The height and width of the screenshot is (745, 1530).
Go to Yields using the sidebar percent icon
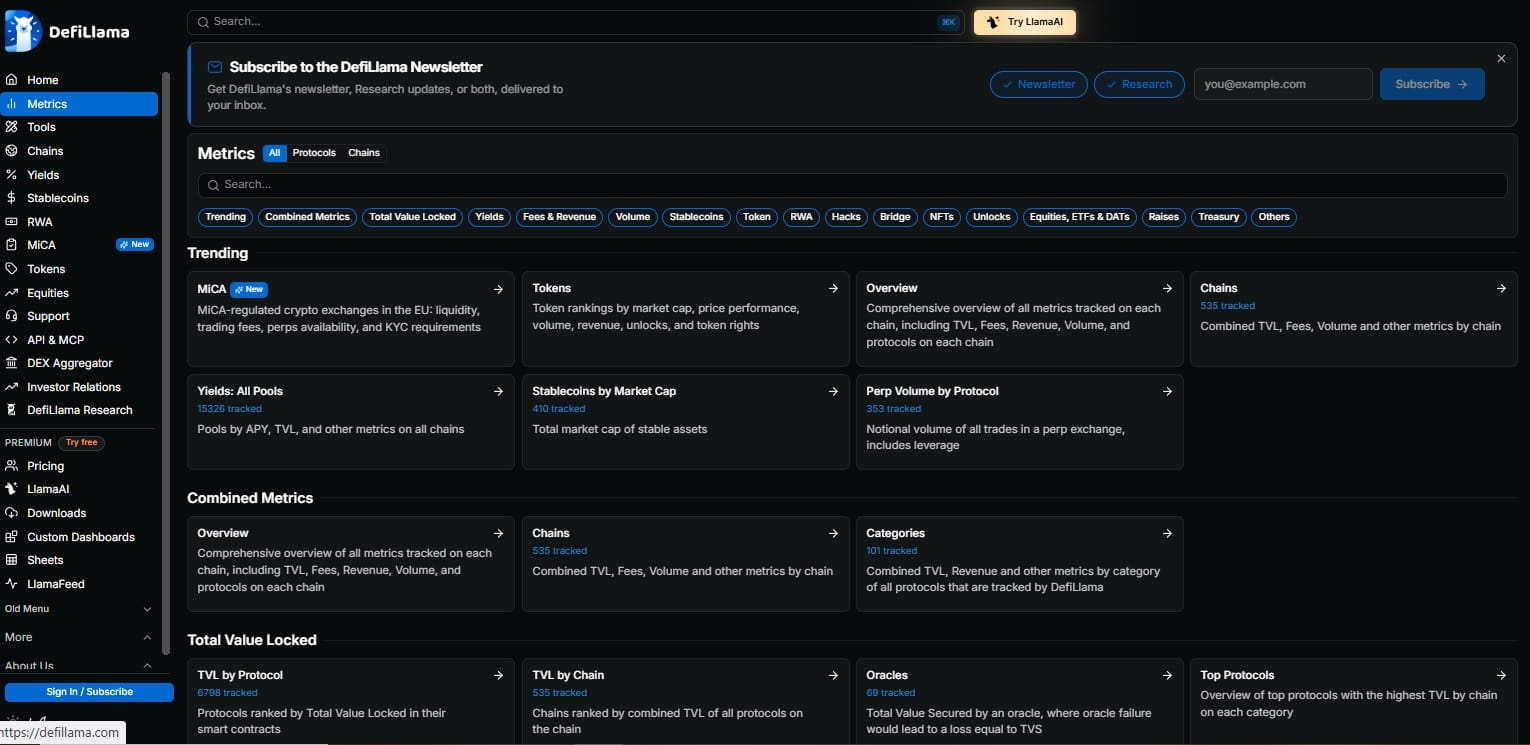(11, 175)
